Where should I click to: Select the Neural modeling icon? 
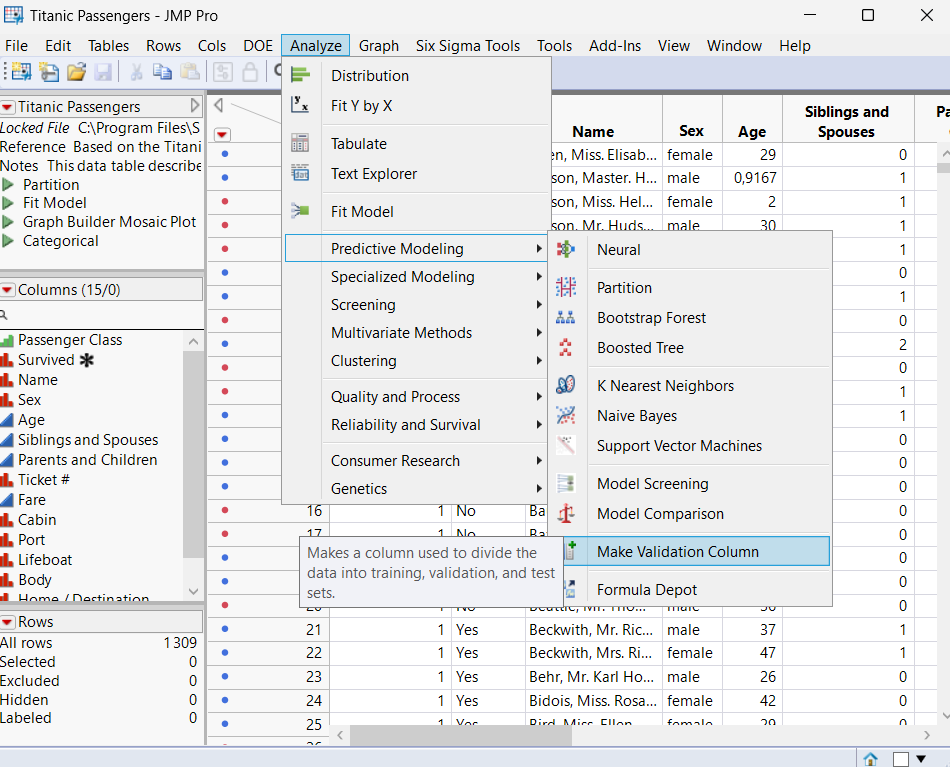(x=565, y=250)
